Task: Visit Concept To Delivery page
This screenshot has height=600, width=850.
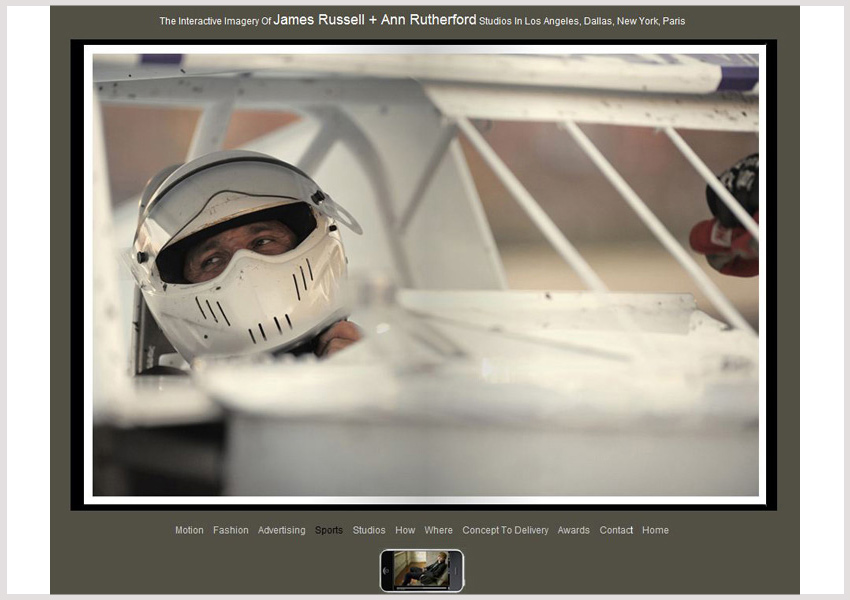Action: 505,530
